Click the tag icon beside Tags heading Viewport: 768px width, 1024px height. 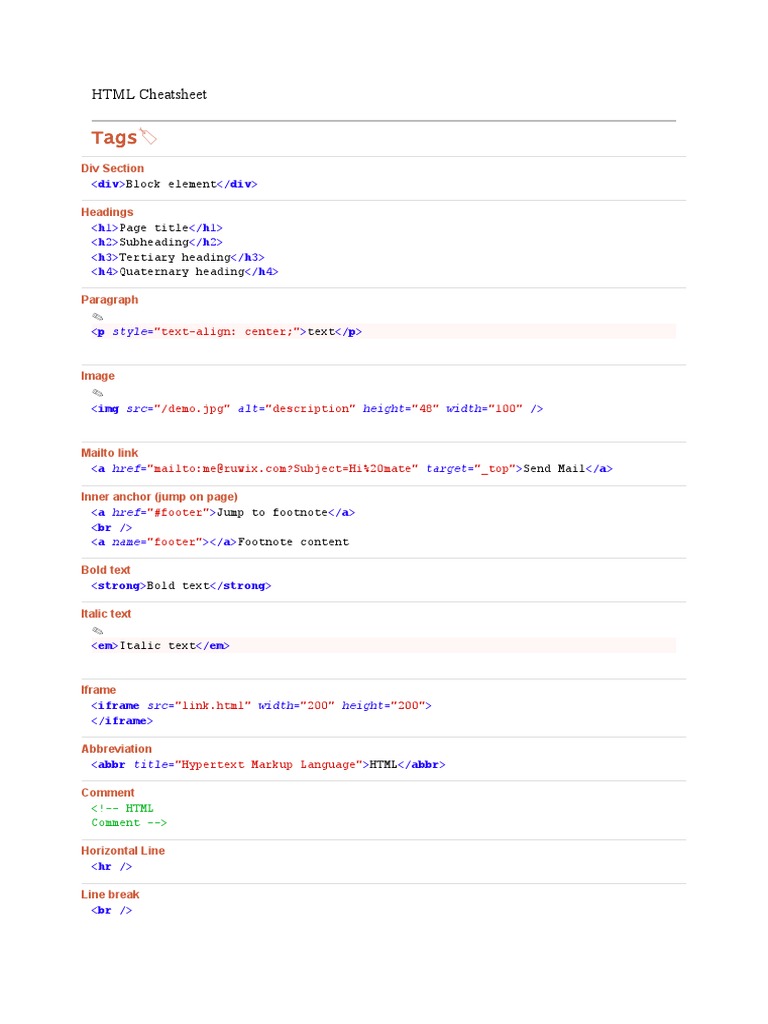click(149, 136)
